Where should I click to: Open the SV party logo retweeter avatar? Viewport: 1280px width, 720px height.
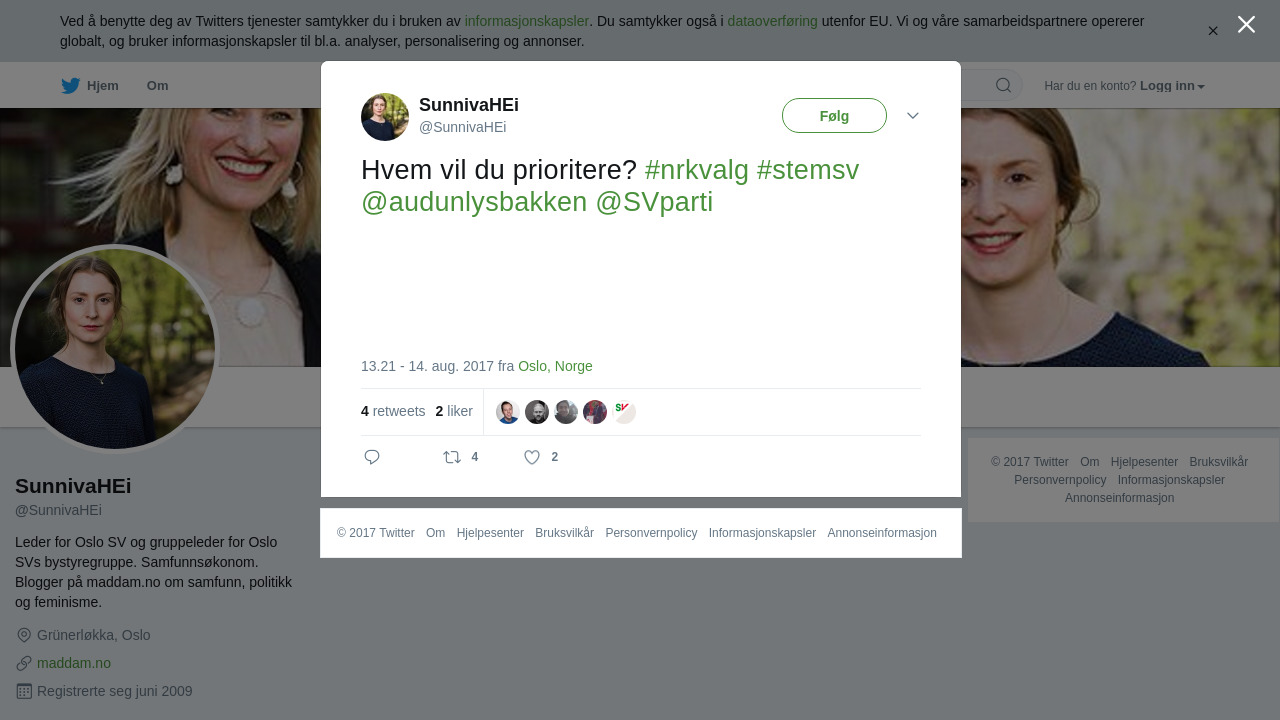coord(624,412)
